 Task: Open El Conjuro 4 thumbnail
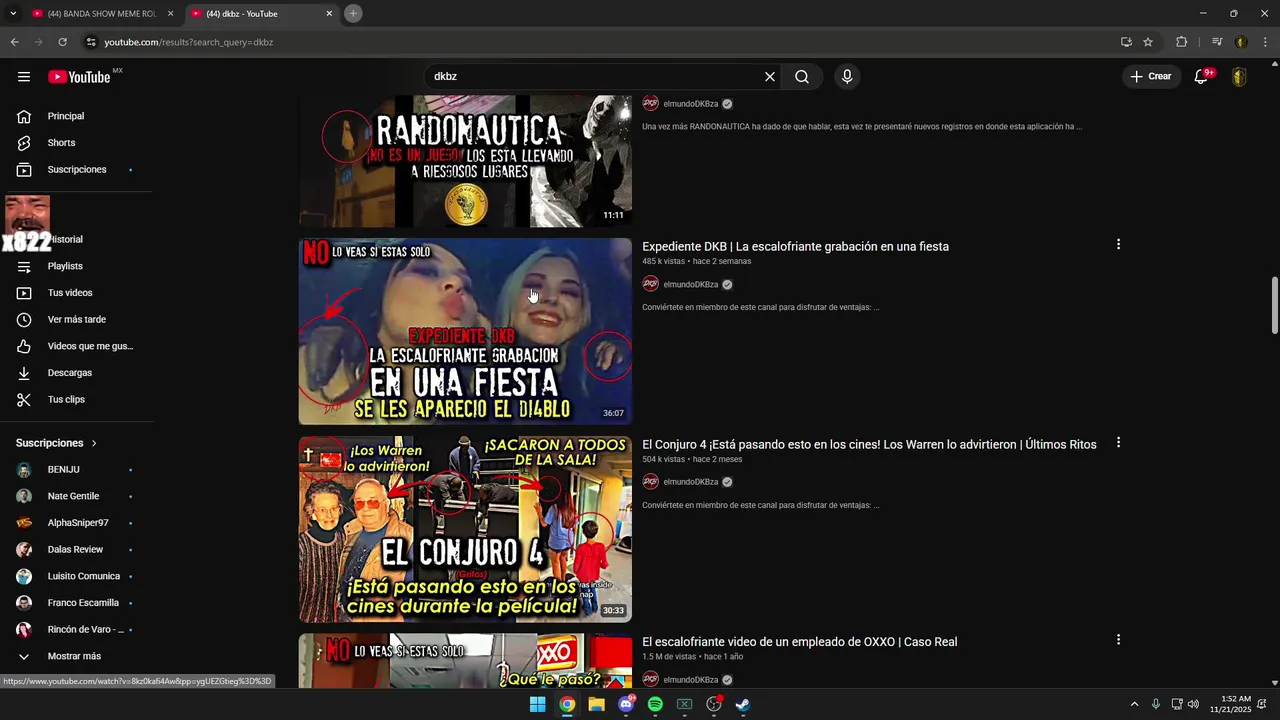pyautogui.click(x=465, y=529)
